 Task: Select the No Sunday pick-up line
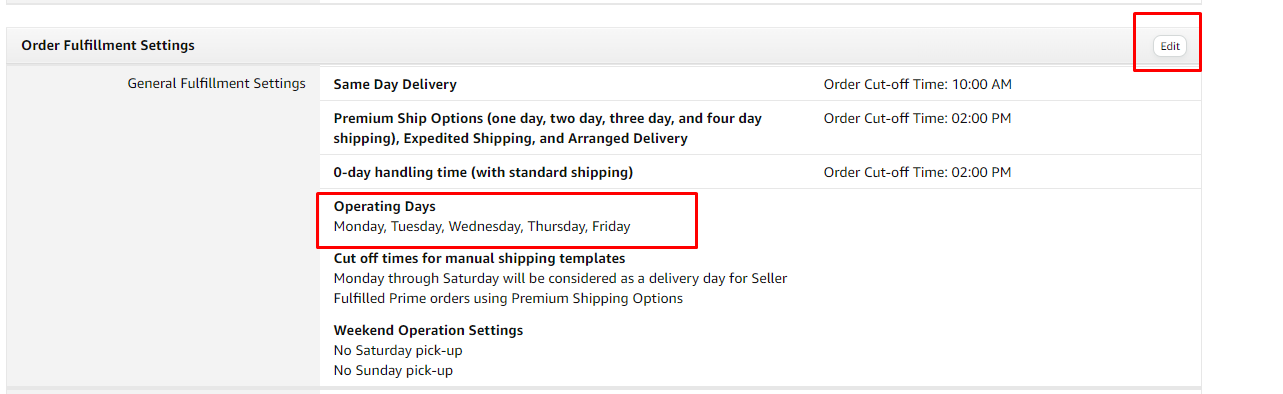(x=393, y=371)
